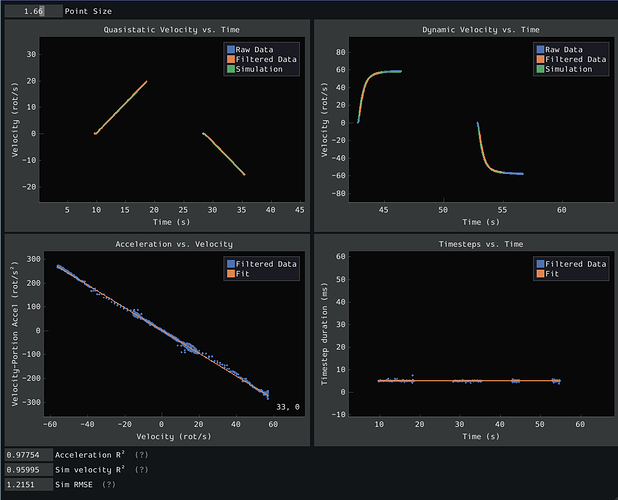Screen dimensions: 618x500
Task: Toggle Raw Data in Quasistatic Velocity legend
Action: pyautogui.click(x=250, y=50)
